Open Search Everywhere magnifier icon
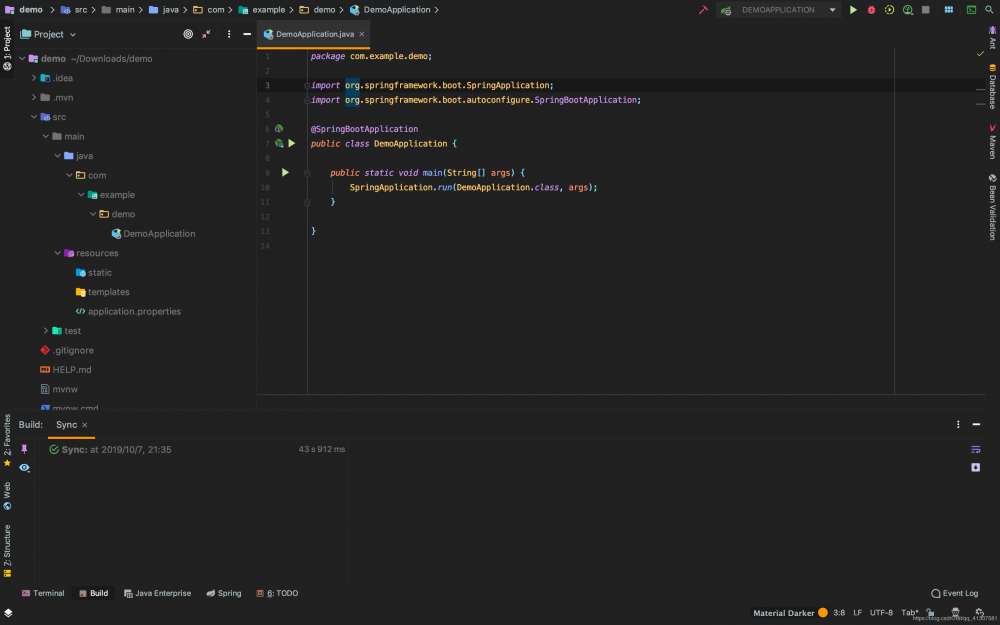Screen dimensions: 1000x625 pyautogui.click(x=990, y=10)
